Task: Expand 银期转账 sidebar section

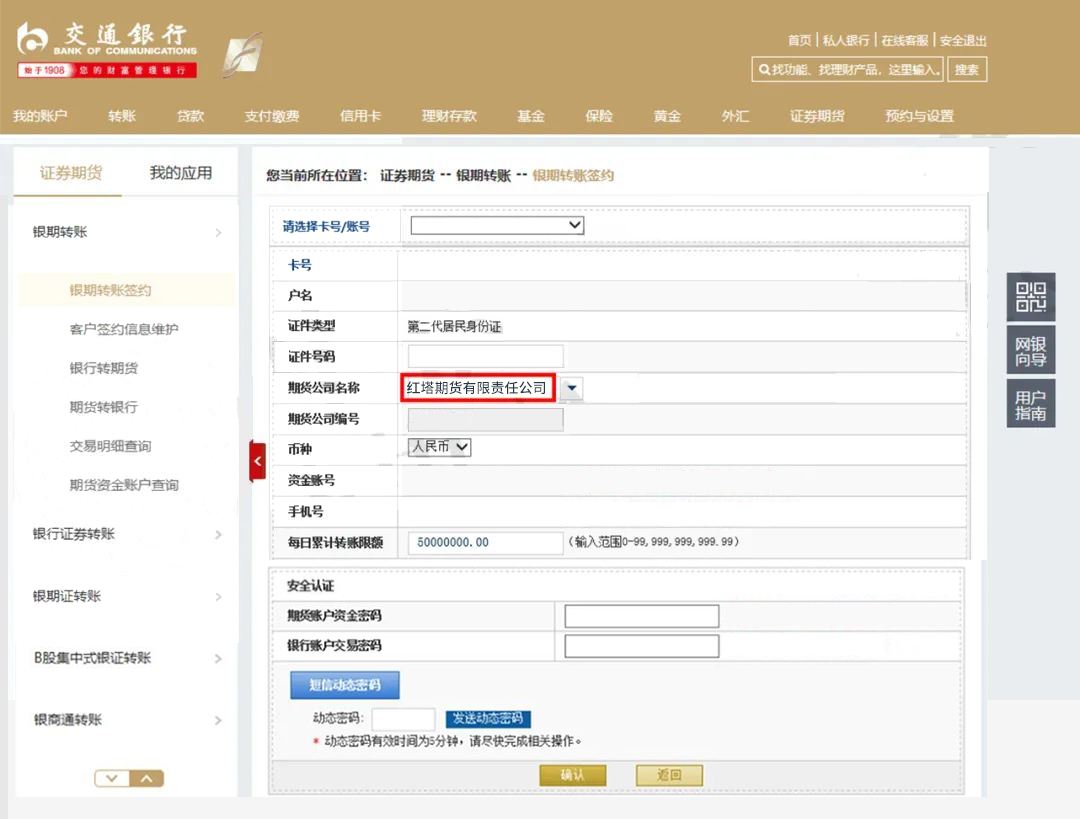Action: click(127, 232)
